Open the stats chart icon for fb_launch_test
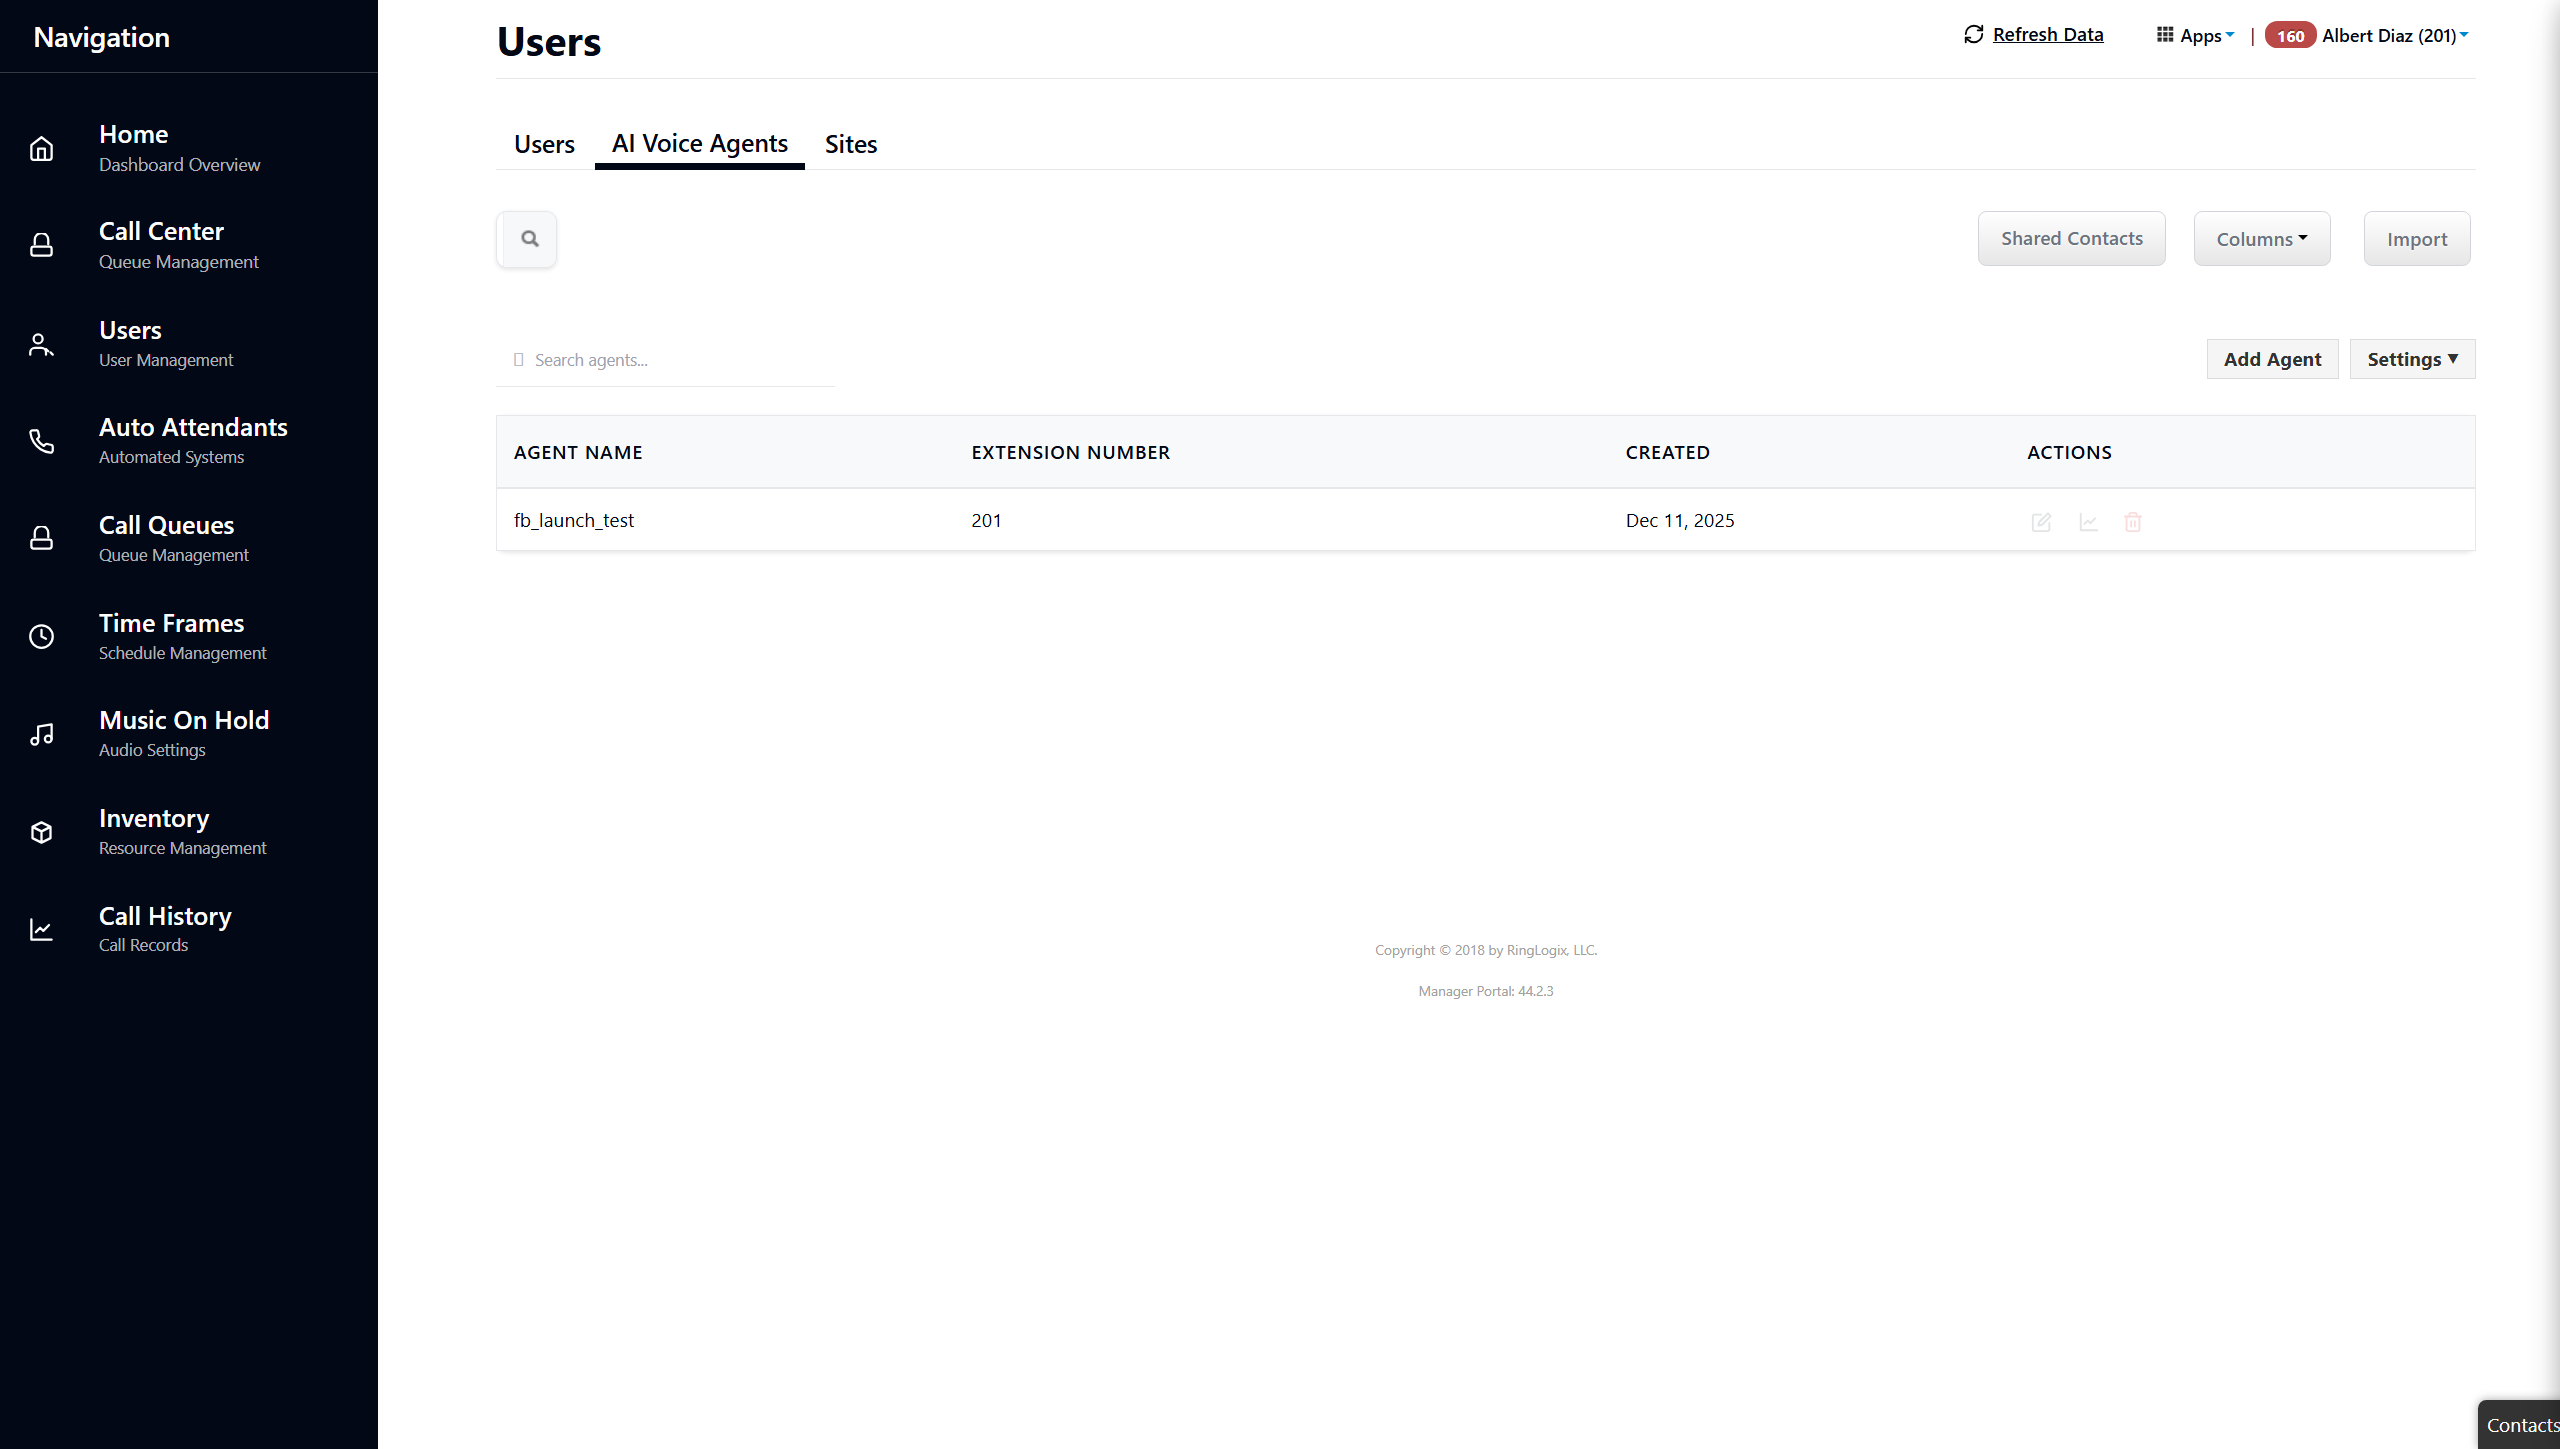Image resolution: width=2560 pixels, height=1449 pixels. point(2088,522)
